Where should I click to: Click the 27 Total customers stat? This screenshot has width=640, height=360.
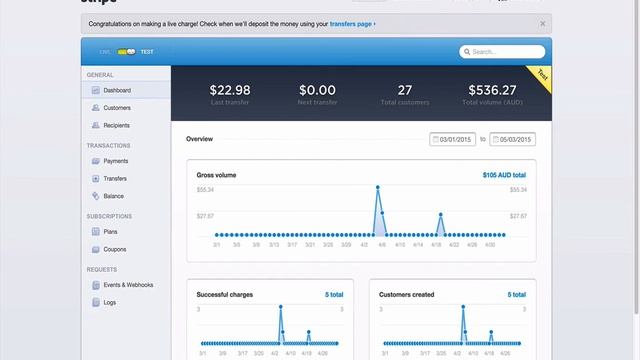click(x=405, y=94)
